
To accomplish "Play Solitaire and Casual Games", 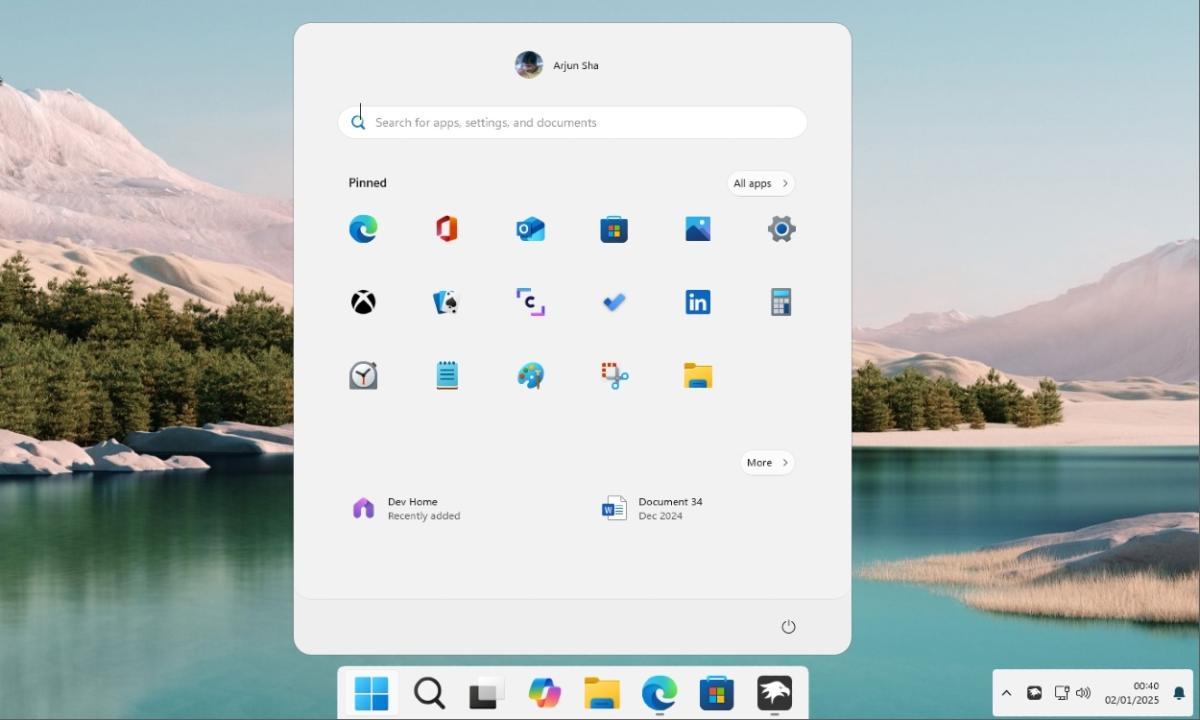I will tap(447, 301).
